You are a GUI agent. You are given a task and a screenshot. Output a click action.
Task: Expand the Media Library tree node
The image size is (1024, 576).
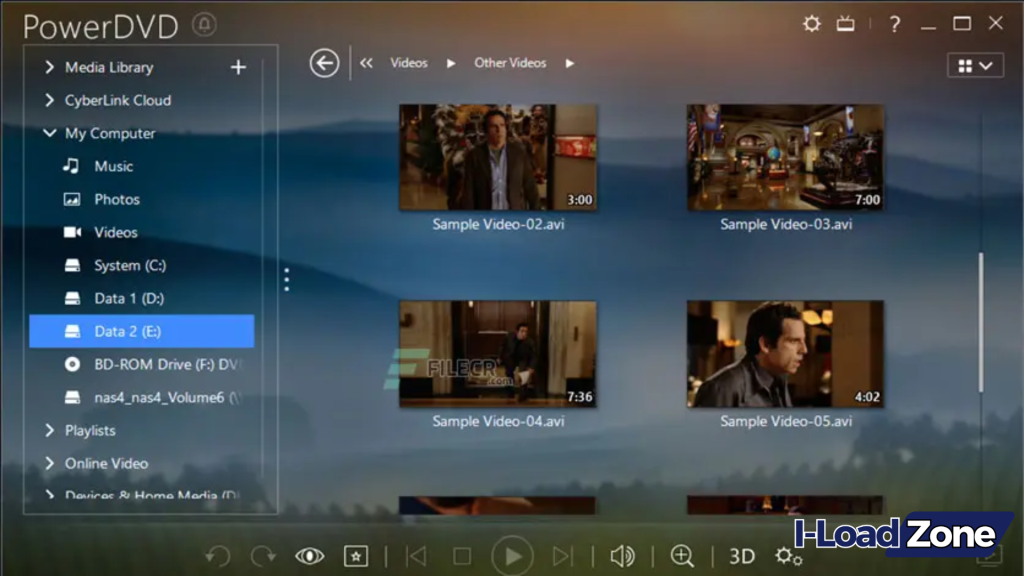49,67
